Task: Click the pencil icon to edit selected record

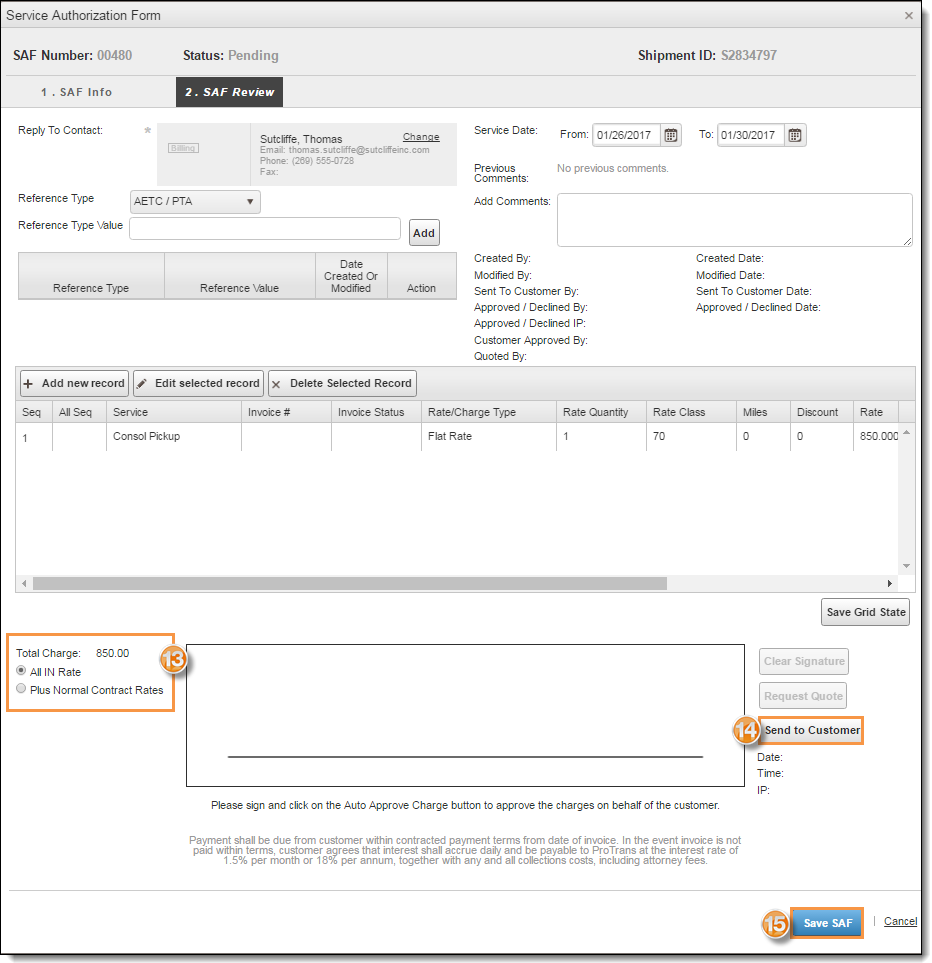Action: [143, 383]
